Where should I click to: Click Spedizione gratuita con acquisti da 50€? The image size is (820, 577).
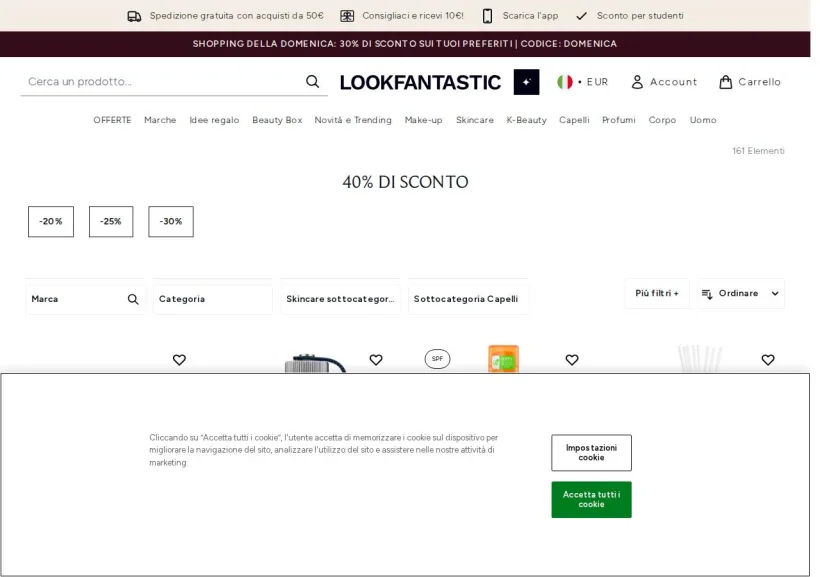pyautogui.click(x=236, y=16)
